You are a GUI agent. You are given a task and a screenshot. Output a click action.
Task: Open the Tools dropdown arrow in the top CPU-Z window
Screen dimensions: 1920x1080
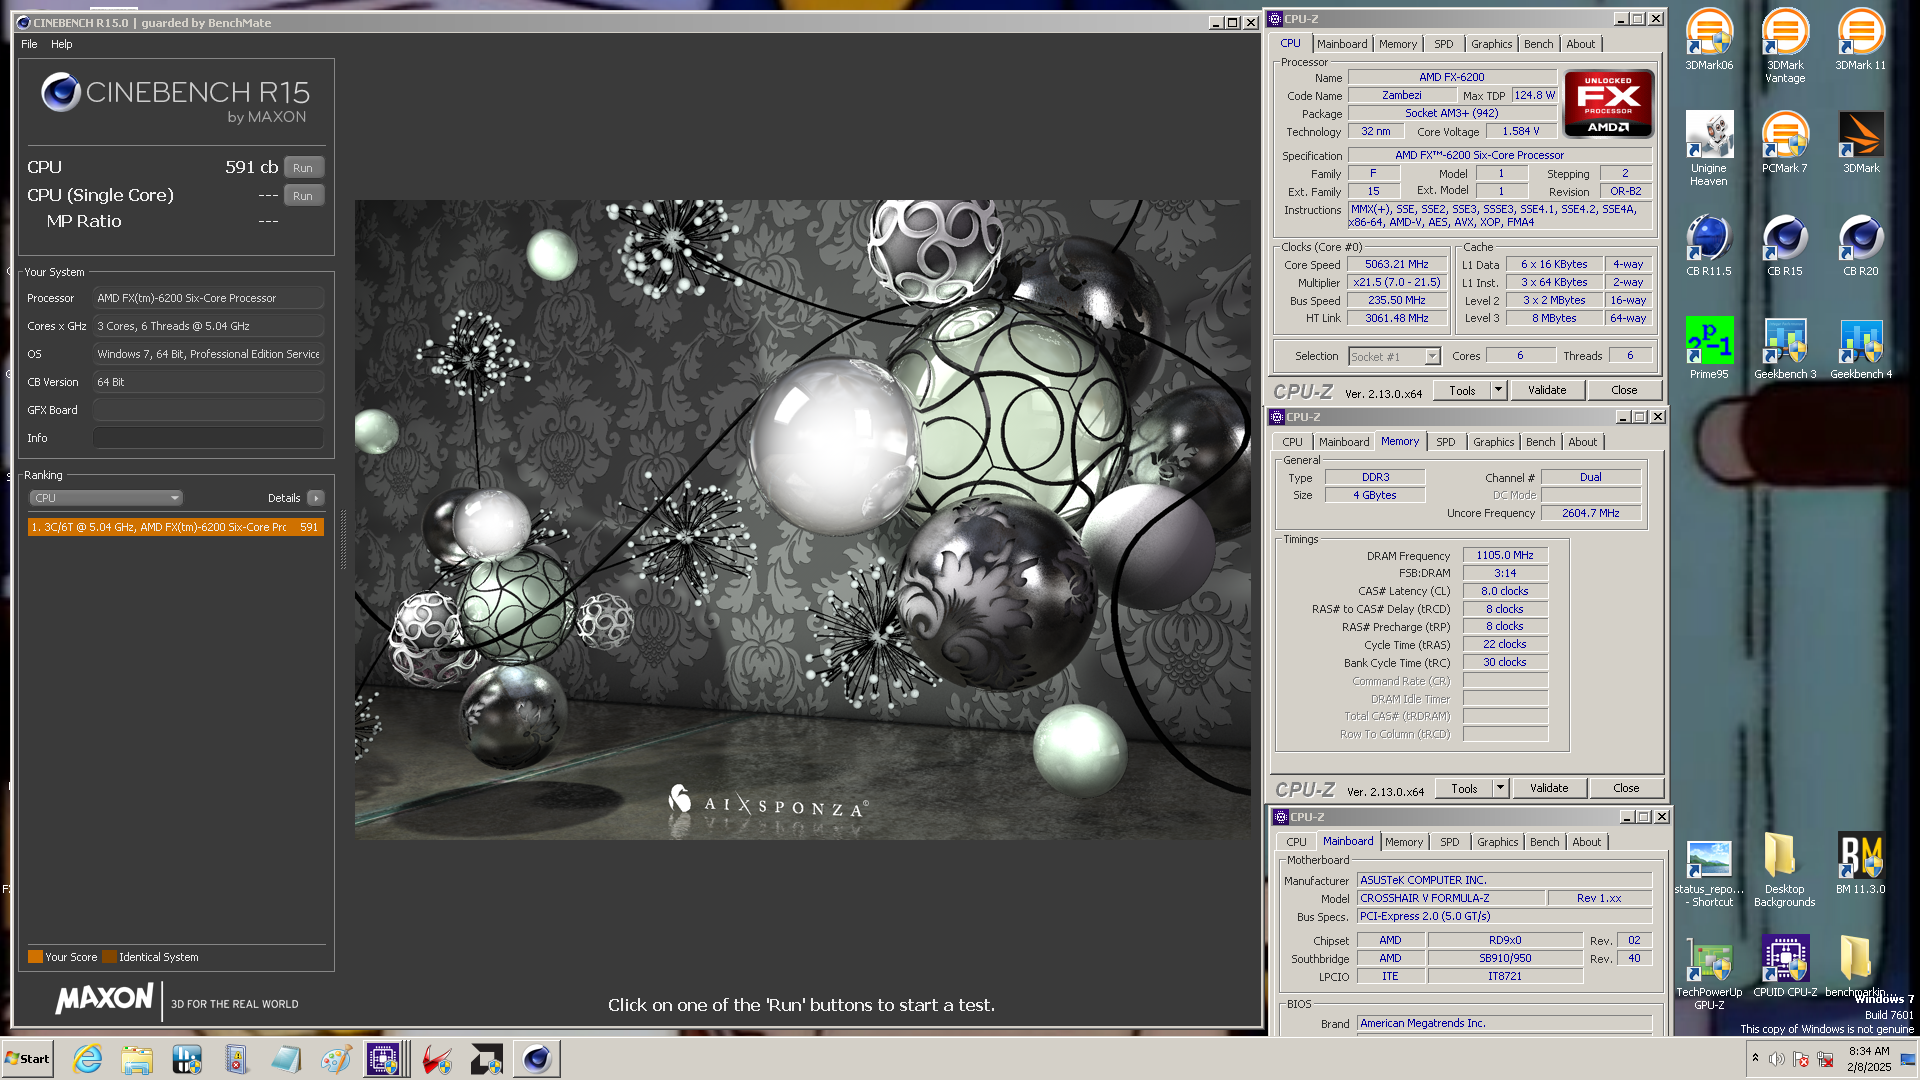coord(1498,390)
